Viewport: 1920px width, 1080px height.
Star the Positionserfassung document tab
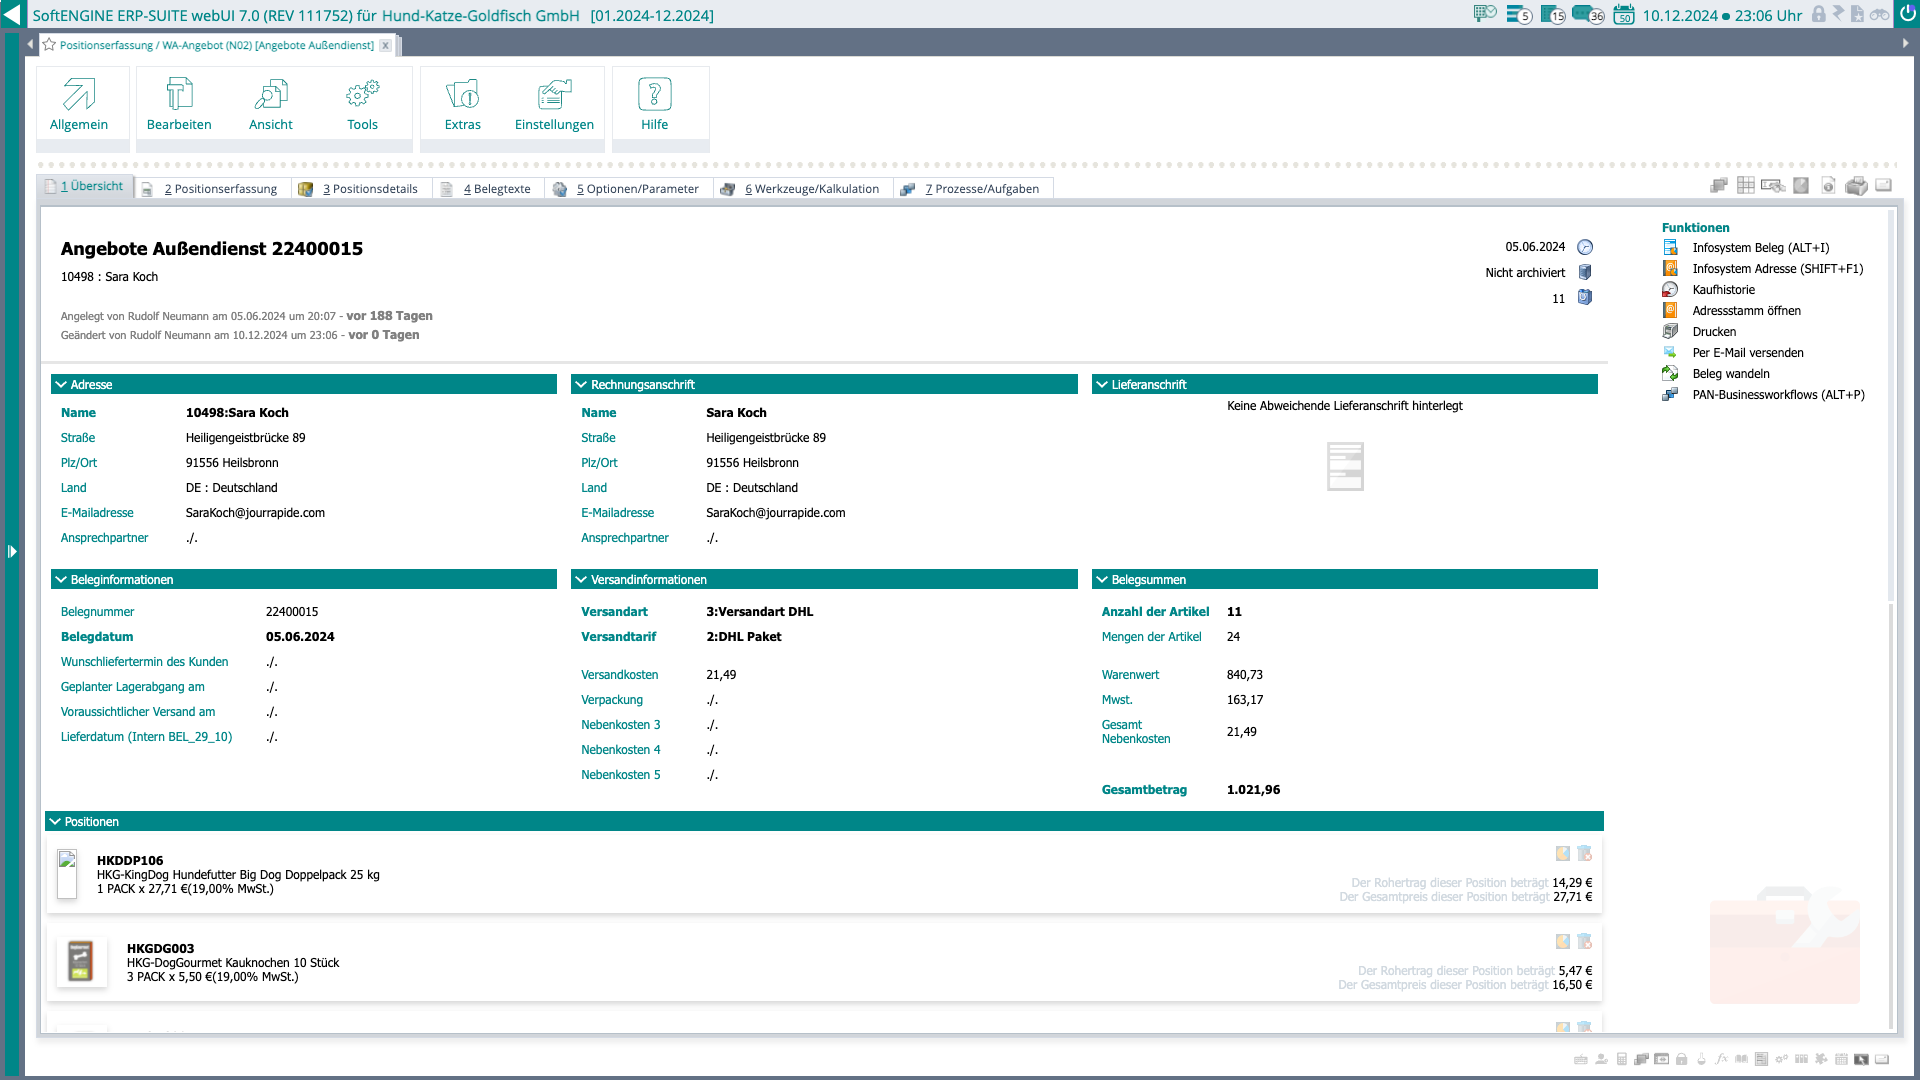coord(49,45)
